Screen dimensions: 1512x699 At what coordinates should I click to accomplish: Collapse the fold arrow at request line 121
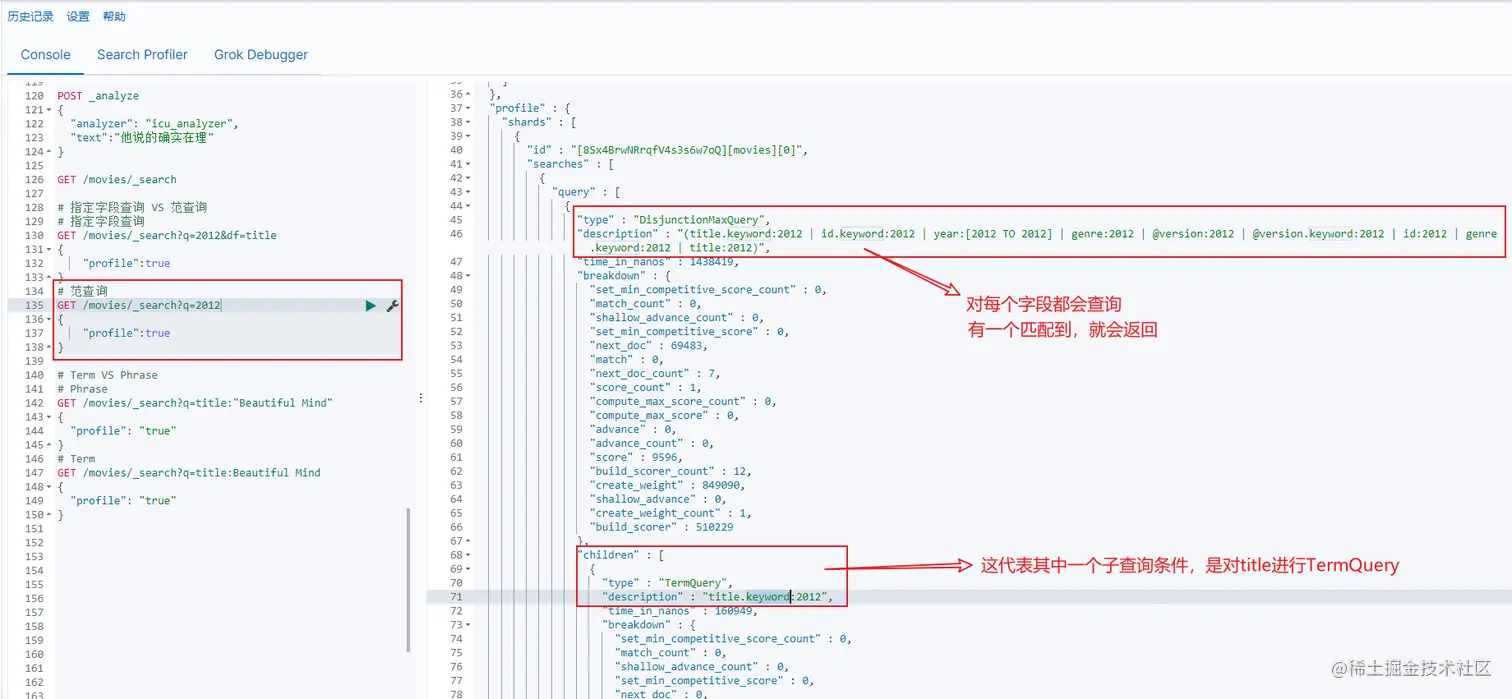coord(49,110)
